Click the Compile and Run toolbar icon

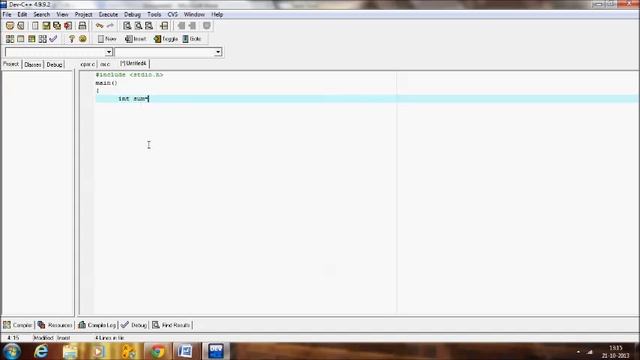[32, 39]
